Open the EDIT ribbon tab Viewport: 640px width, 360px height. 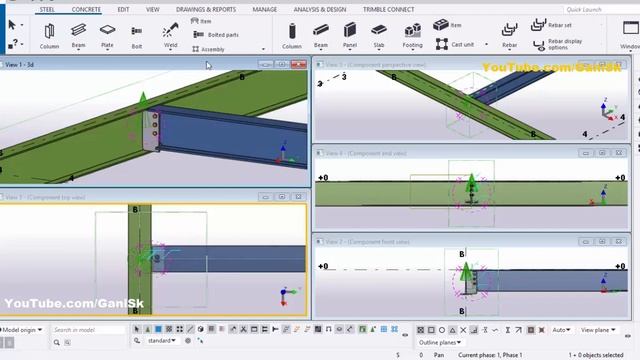(123, 9)
